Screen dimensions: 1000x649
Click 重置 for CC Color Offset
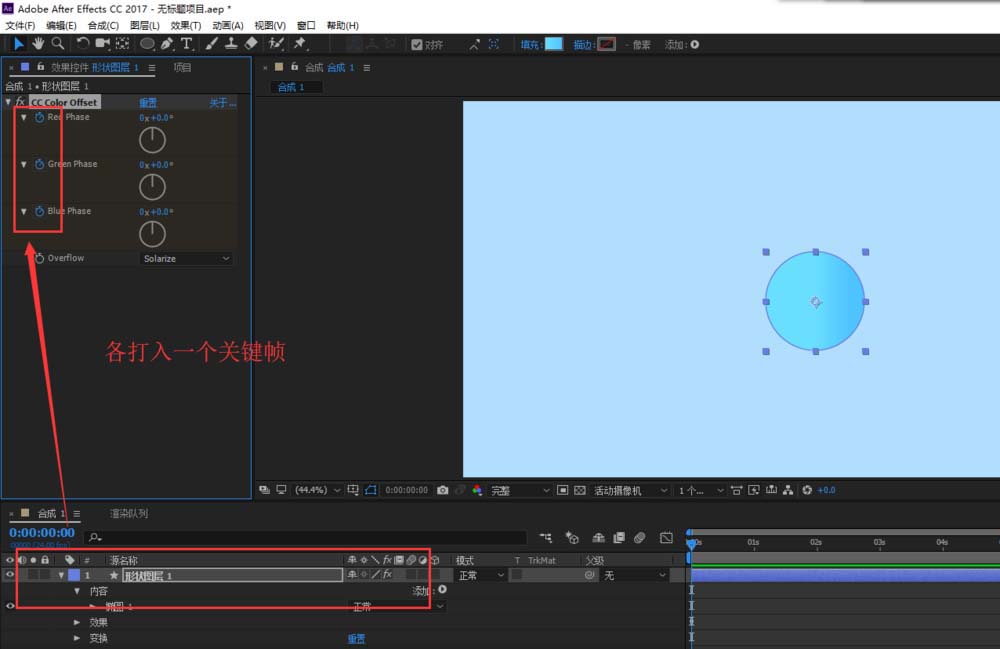[148, 102]
